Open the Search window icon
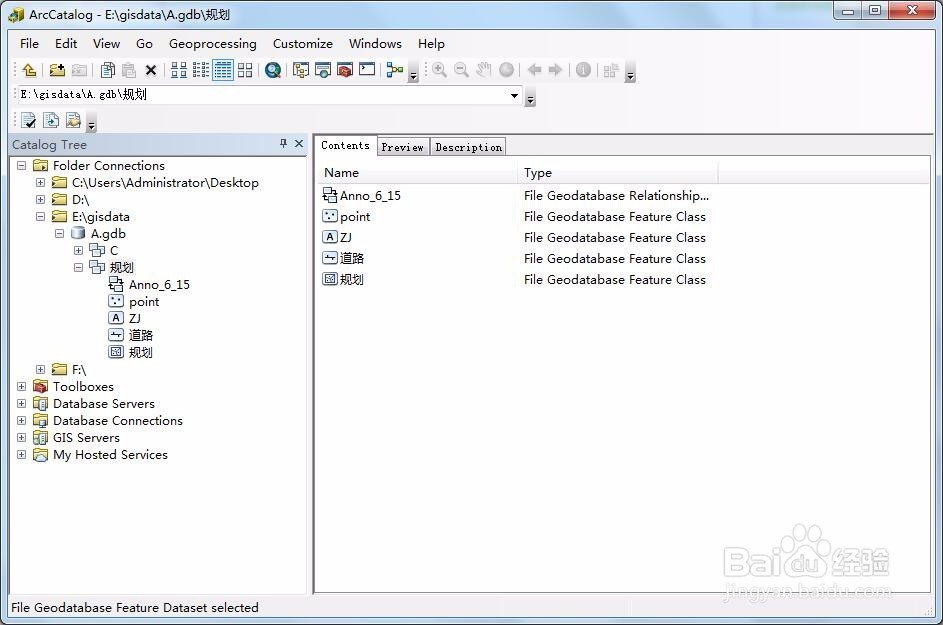Viewport: 943px width, 625px height. [323, 70]
